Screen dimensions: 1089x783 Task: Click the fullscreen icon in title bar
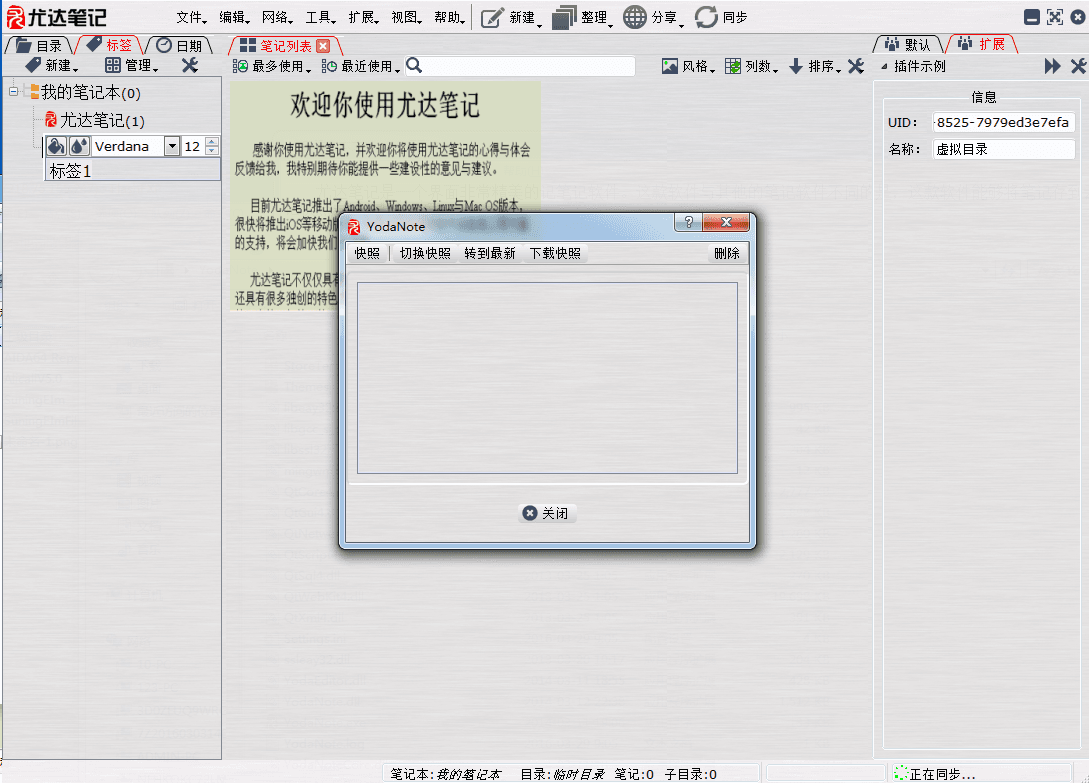[1054, 17]
